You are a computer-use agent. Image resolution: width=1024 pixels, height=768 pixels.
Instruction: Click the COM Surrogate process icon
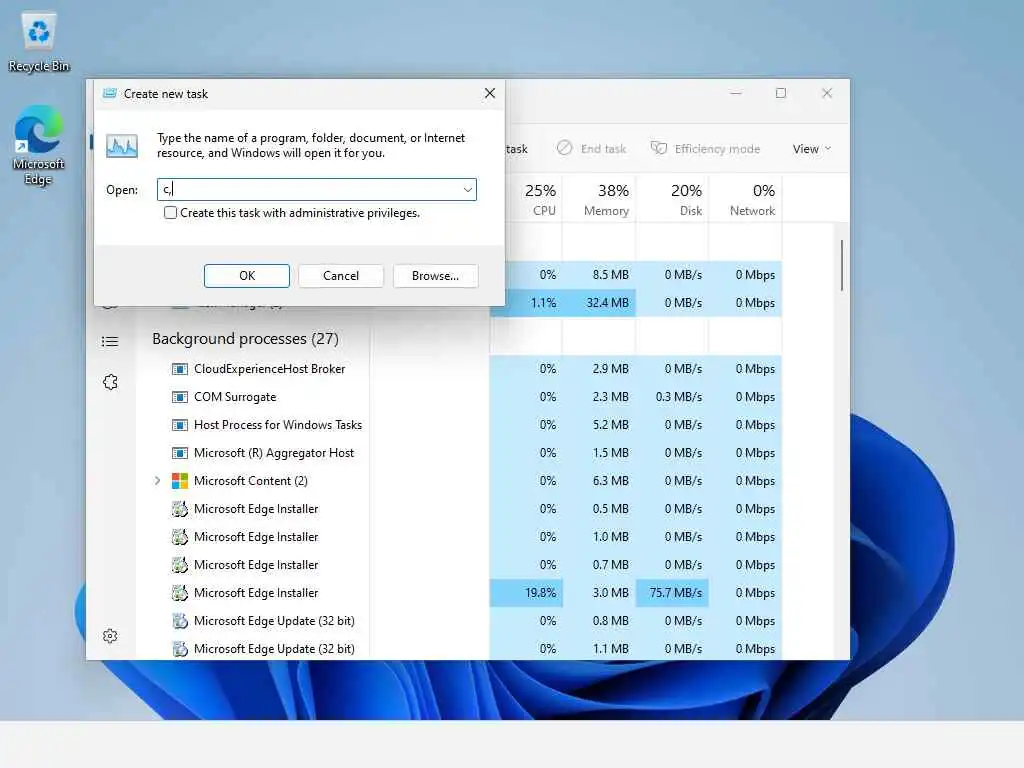point(180,397)
